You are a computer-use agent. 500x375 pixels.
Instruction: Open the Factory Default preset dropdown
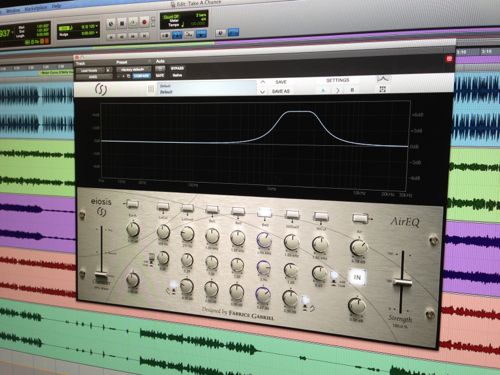133,69
